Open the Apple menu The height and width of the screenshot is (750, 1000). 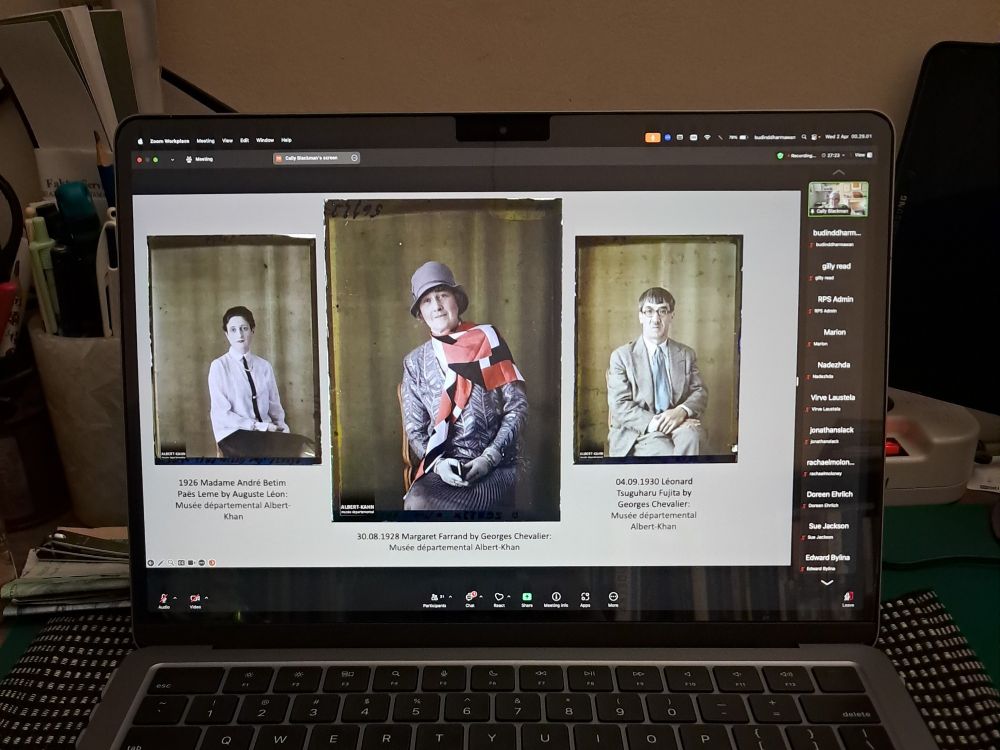(140, 141)
